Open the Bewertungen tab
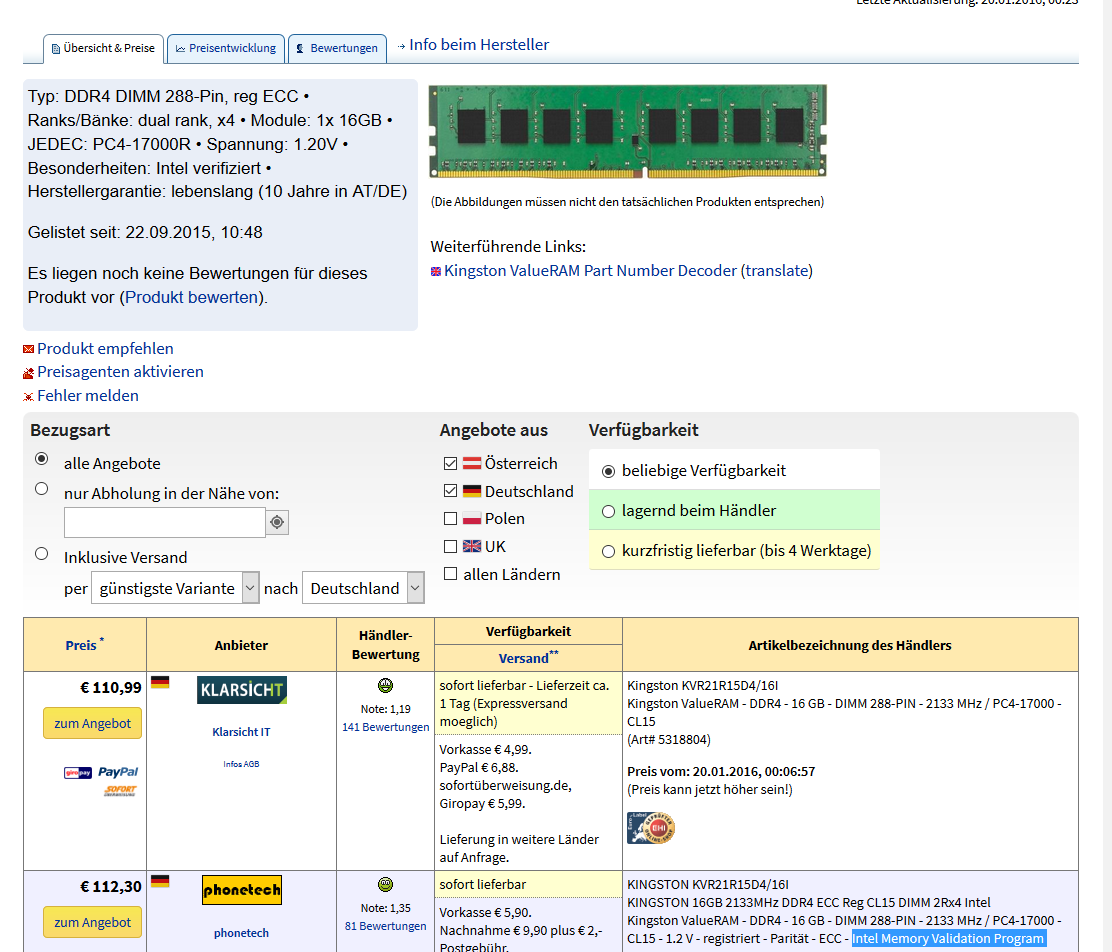The image size is (1112, 952). tap(338, 48)
